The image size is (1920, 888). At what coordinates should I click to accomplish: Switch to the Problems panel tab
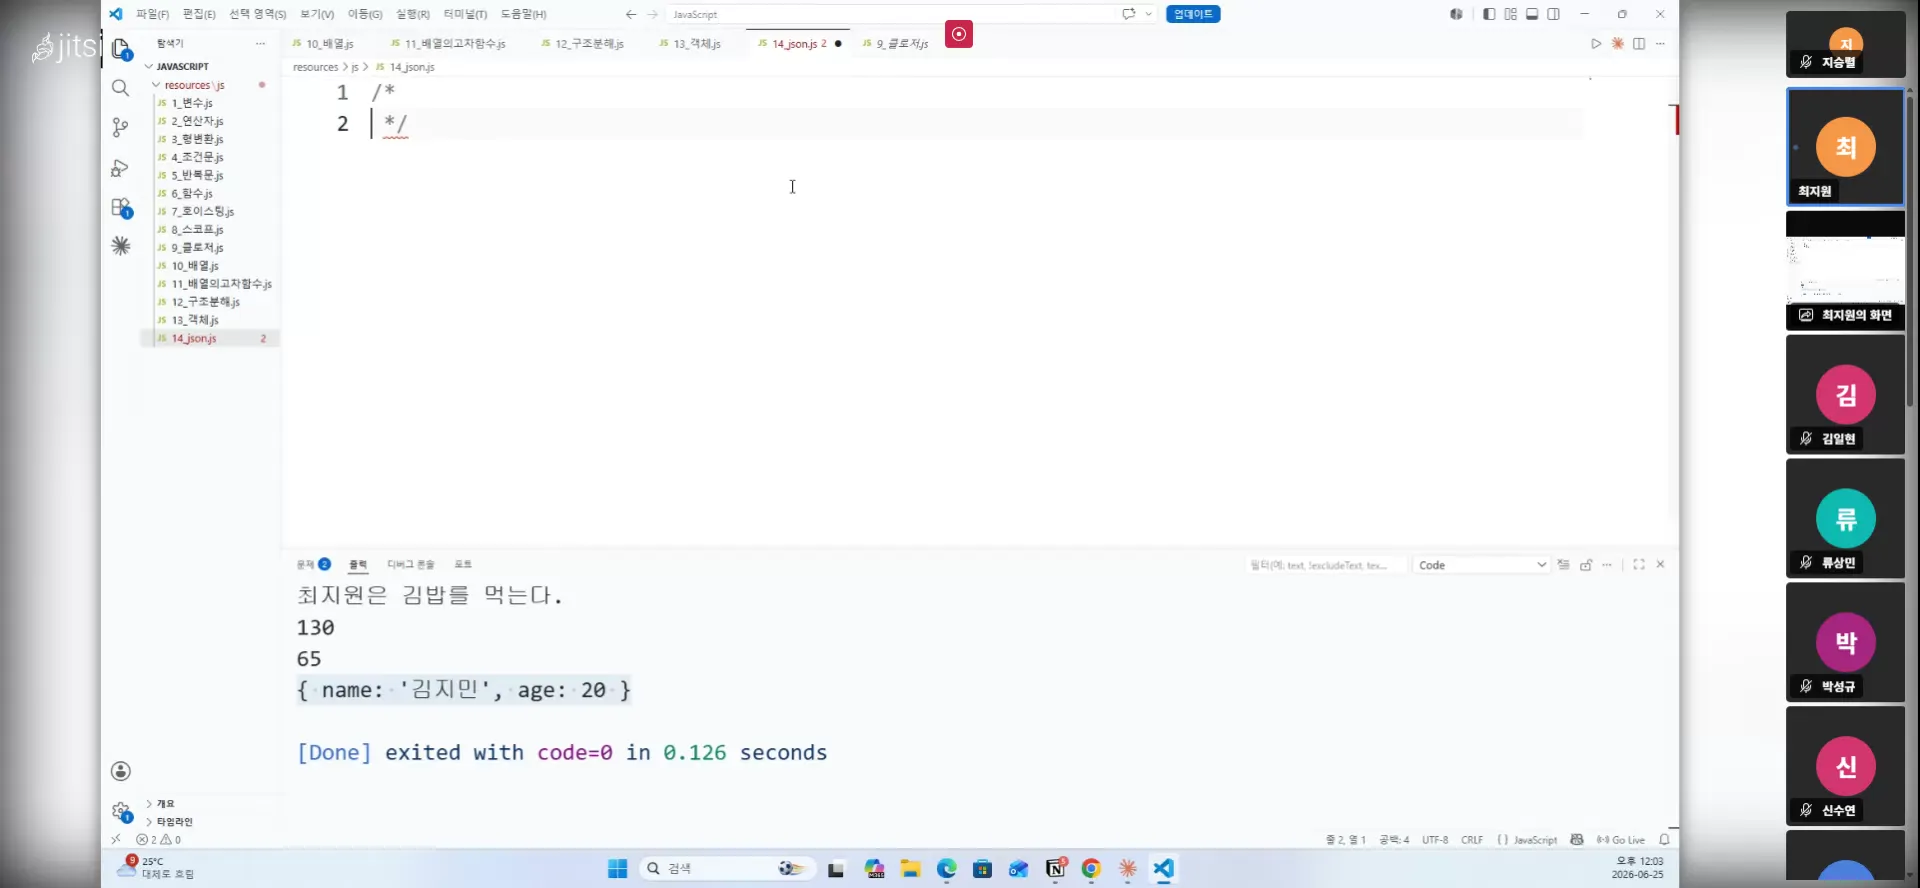point(313,565)
